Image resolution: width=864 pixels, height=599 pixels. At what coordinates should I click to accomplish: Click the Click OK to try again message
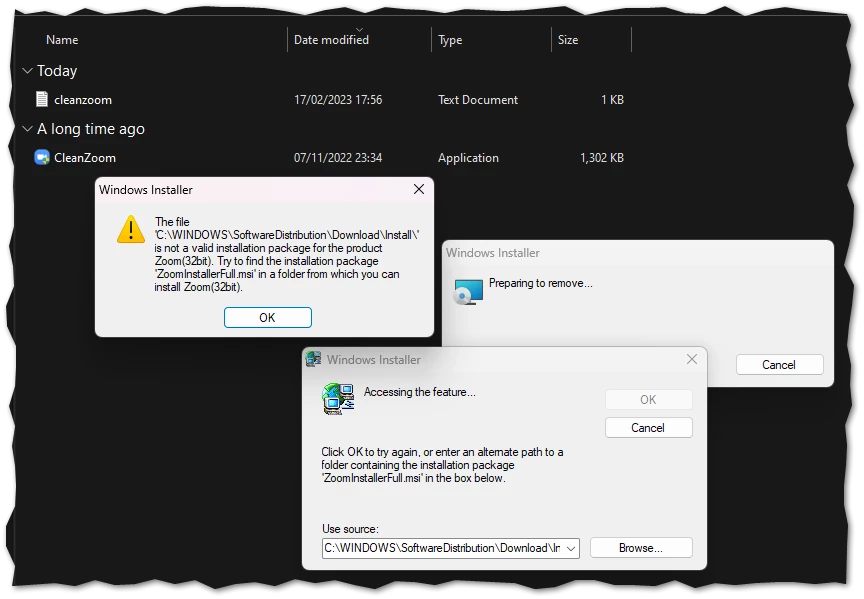442,465
